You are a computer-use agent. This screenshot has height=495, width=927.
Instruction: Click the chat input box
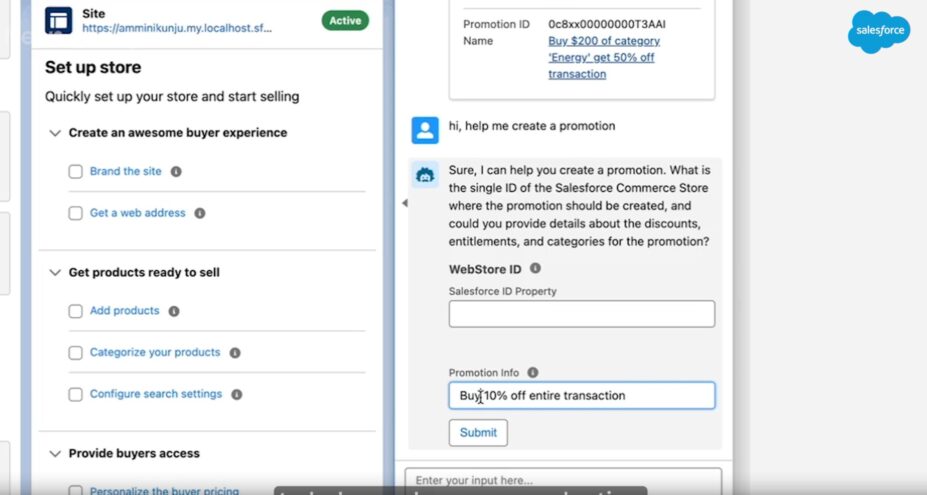[563, 480]
